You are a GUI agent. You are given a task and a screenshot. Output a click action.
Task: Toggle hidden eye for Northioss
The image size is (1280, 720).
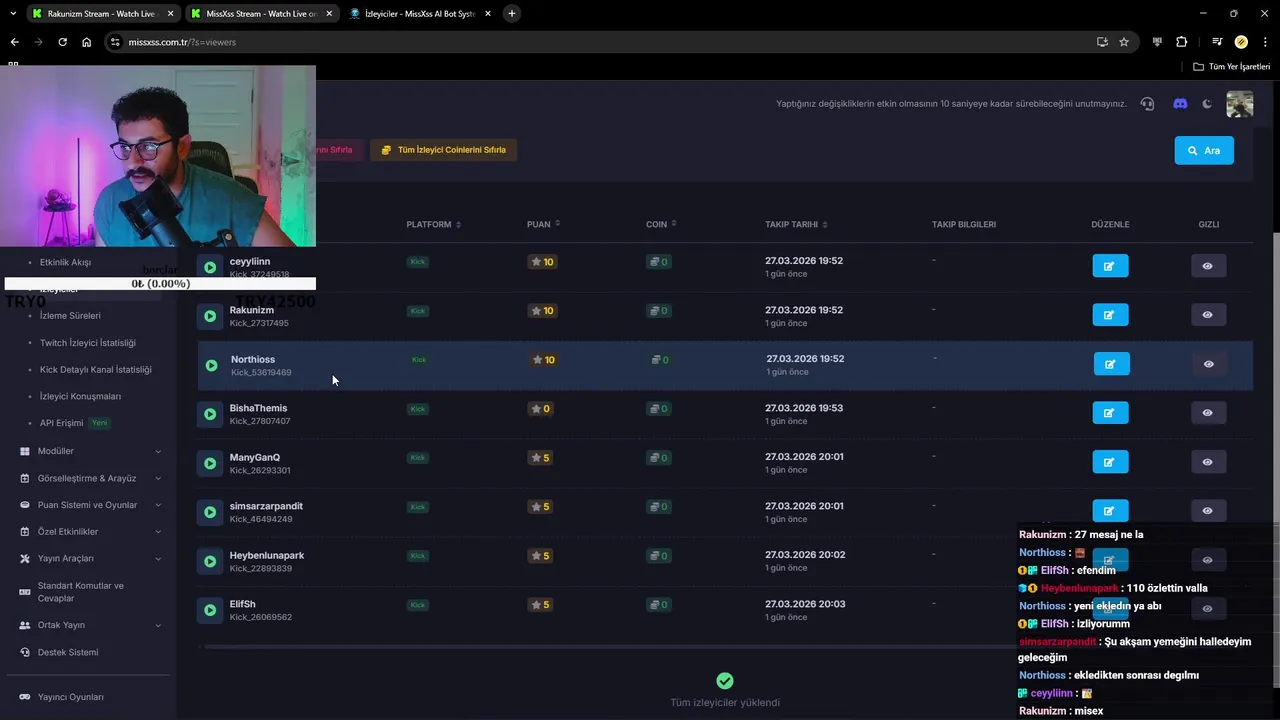[x=1209, y=364]
